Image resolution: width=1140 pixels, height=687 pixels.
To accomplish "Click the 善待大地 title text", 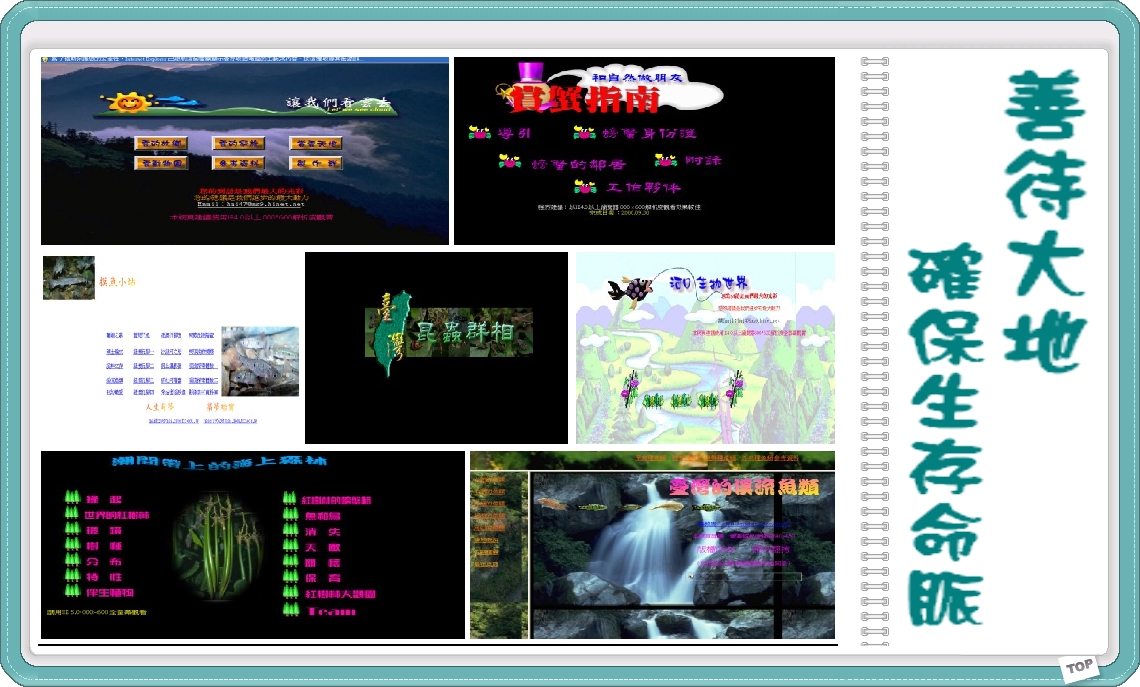I will click(x=1045, y=220).
